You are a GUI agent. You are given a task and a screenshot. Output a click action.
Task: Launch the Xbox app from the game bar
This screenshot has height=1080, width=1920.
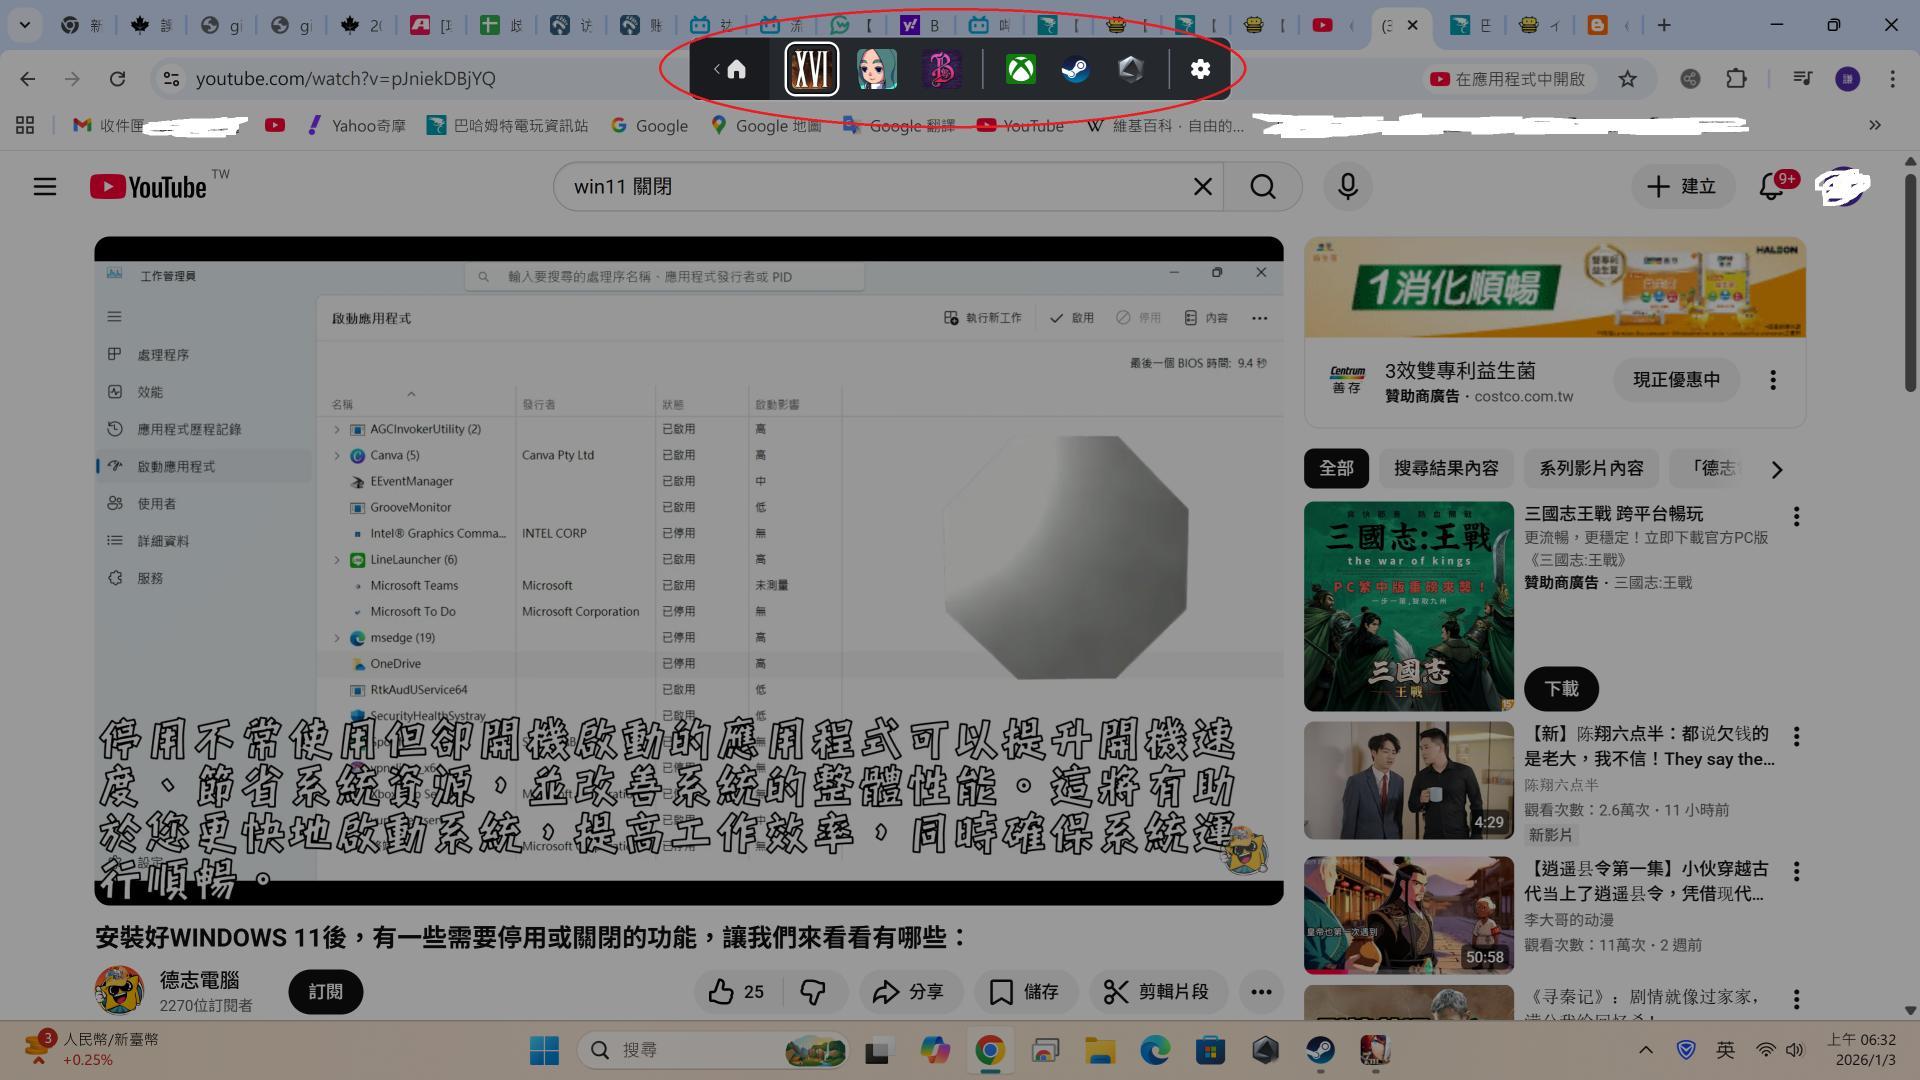coord(1020,70)
